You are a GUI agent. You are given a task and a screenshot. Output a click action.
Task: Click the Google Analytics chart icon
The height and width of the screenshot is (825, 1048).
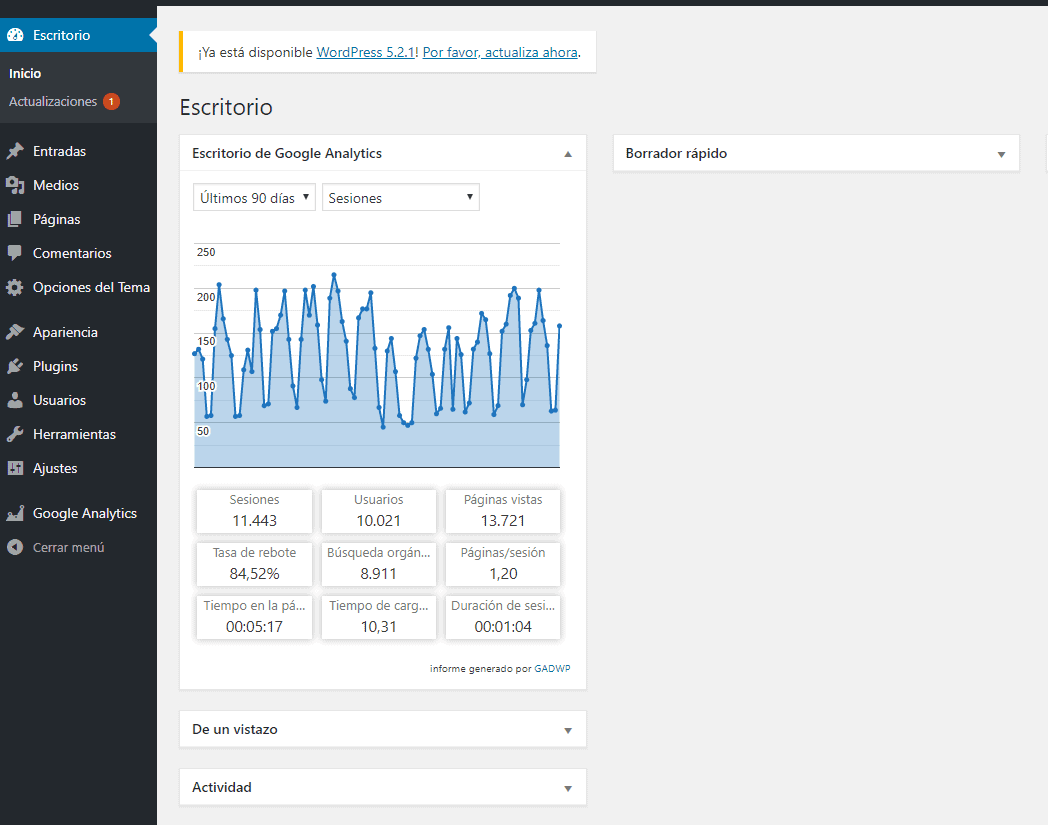tap(15, 514)
